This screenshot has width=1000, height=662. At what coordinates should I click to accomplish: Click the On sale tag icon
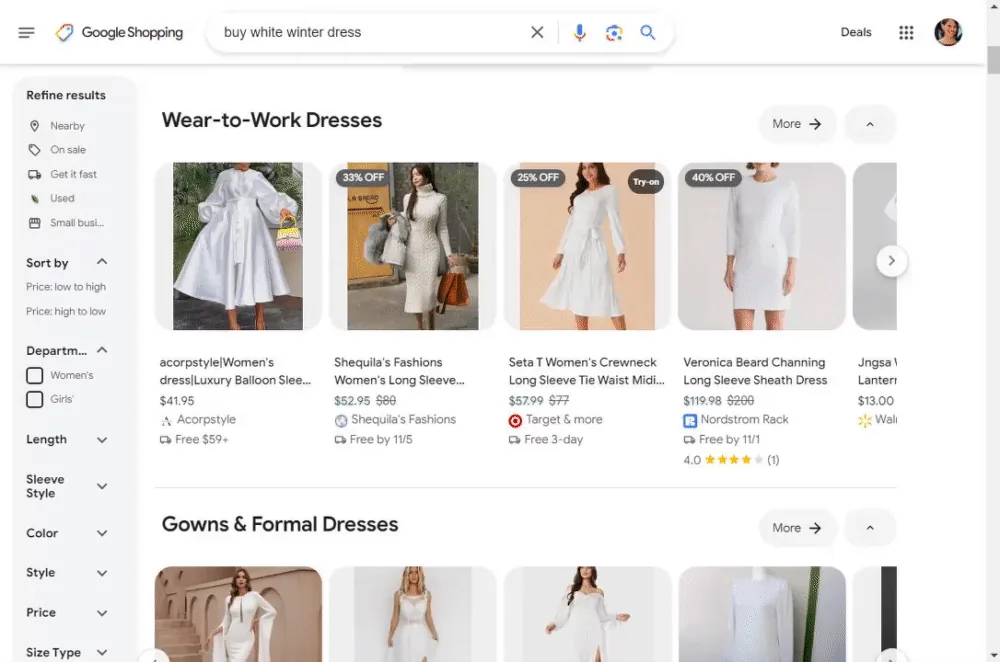[34, 150]
